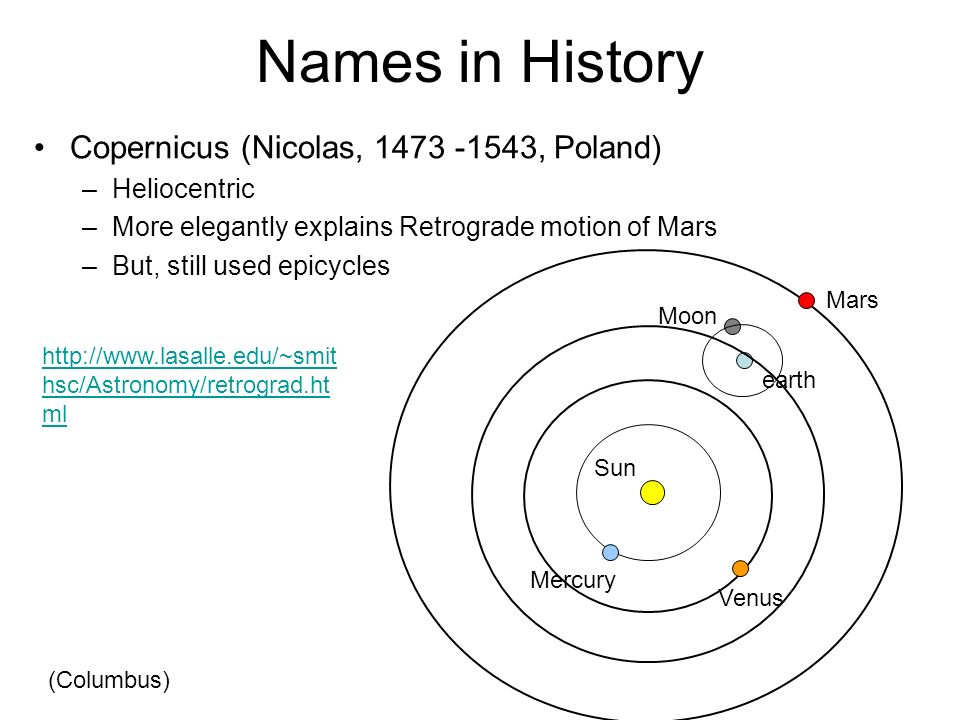Open the lasalle.edu retrograd.html hyperlink

tap(189, 385)
